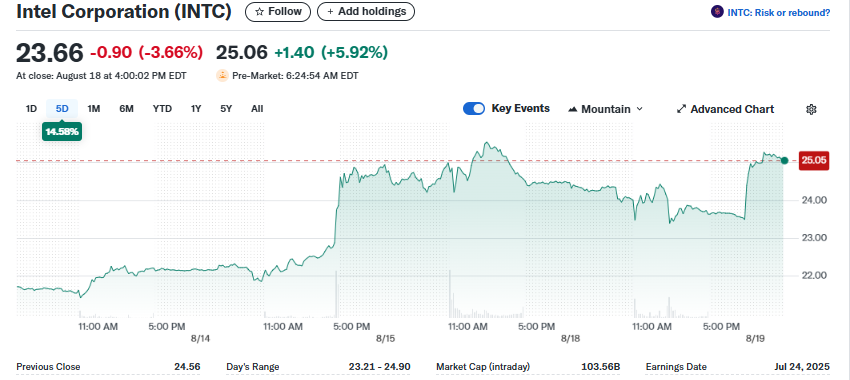Click the Earnings Date label
Image resolution: width=850 pixels, height=380 pixels.
676,367
